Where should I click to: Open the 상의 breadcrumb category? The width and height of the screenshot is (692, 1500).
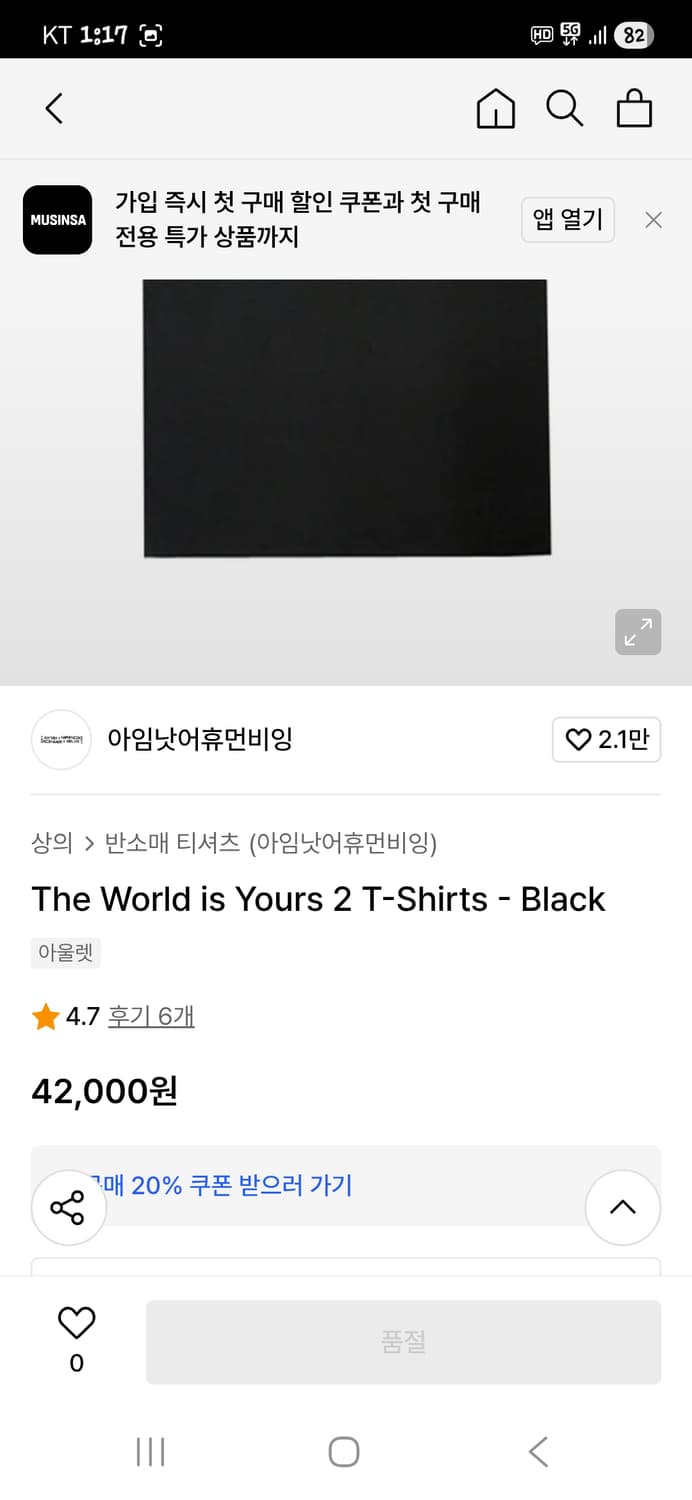click(48, 843)
